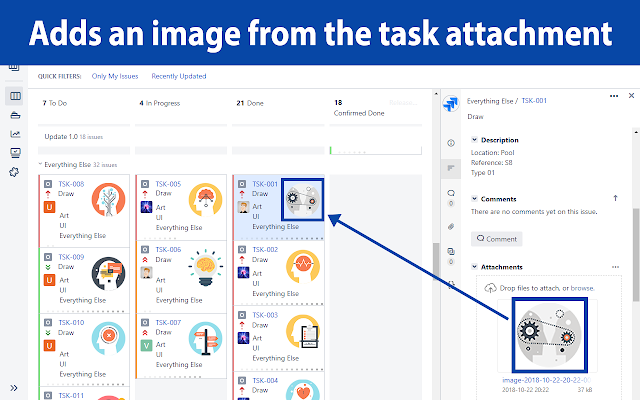Open issue TSK-003 link
This screenshot has height=400, width=640.
click(x=265, y=315)
